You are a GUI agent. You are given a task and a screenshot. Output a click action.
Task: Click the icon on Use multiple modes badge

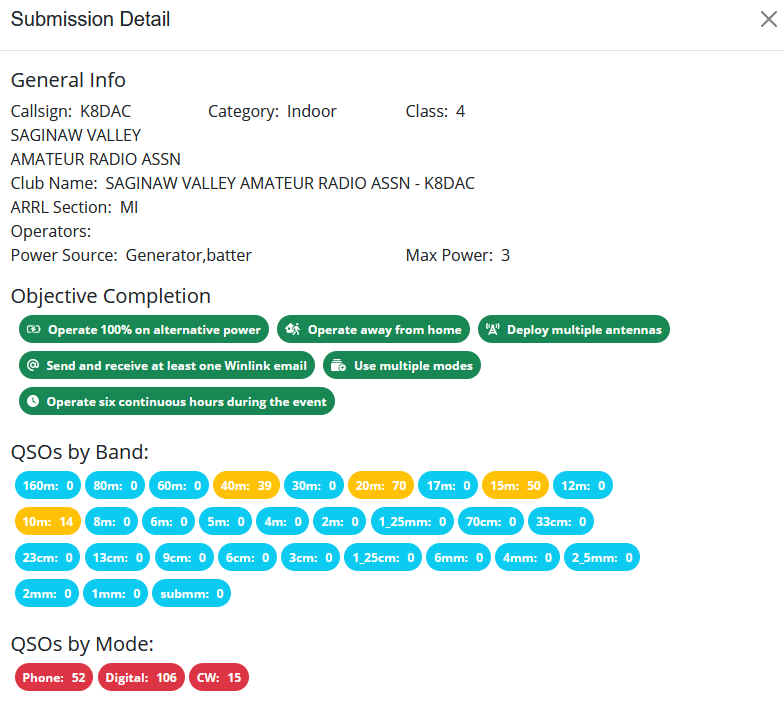click(x=339, y=365)
